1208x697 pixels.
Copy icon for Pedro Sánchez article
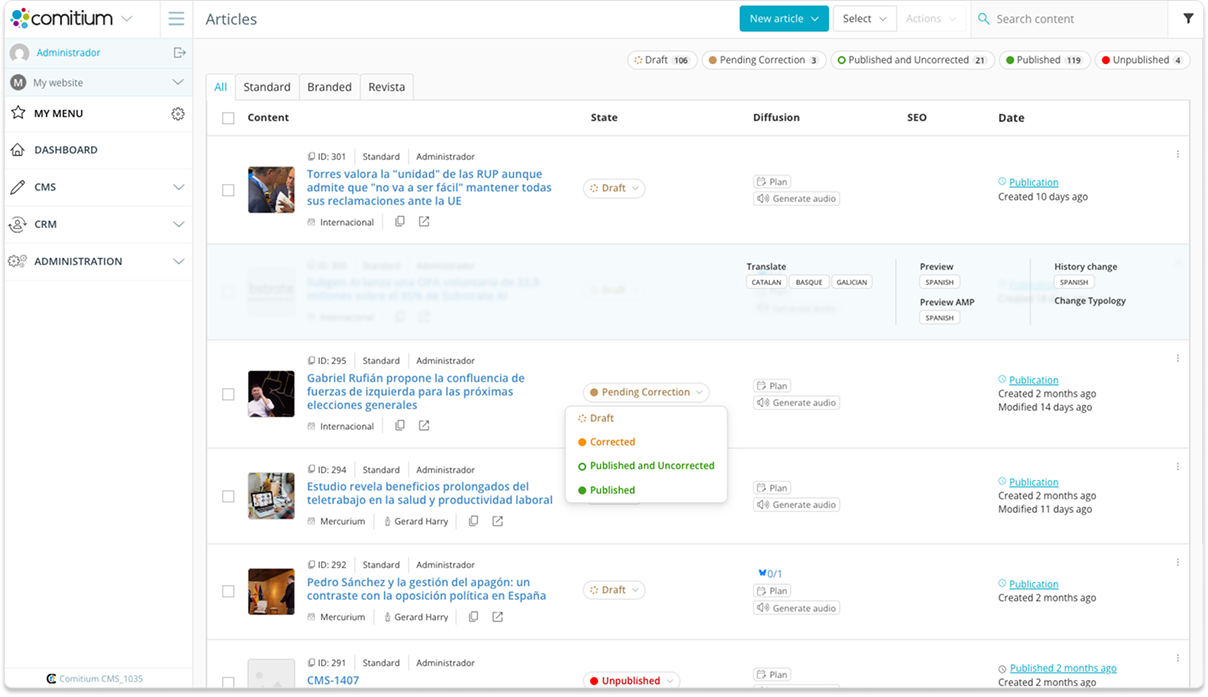[x=474, y=617]
